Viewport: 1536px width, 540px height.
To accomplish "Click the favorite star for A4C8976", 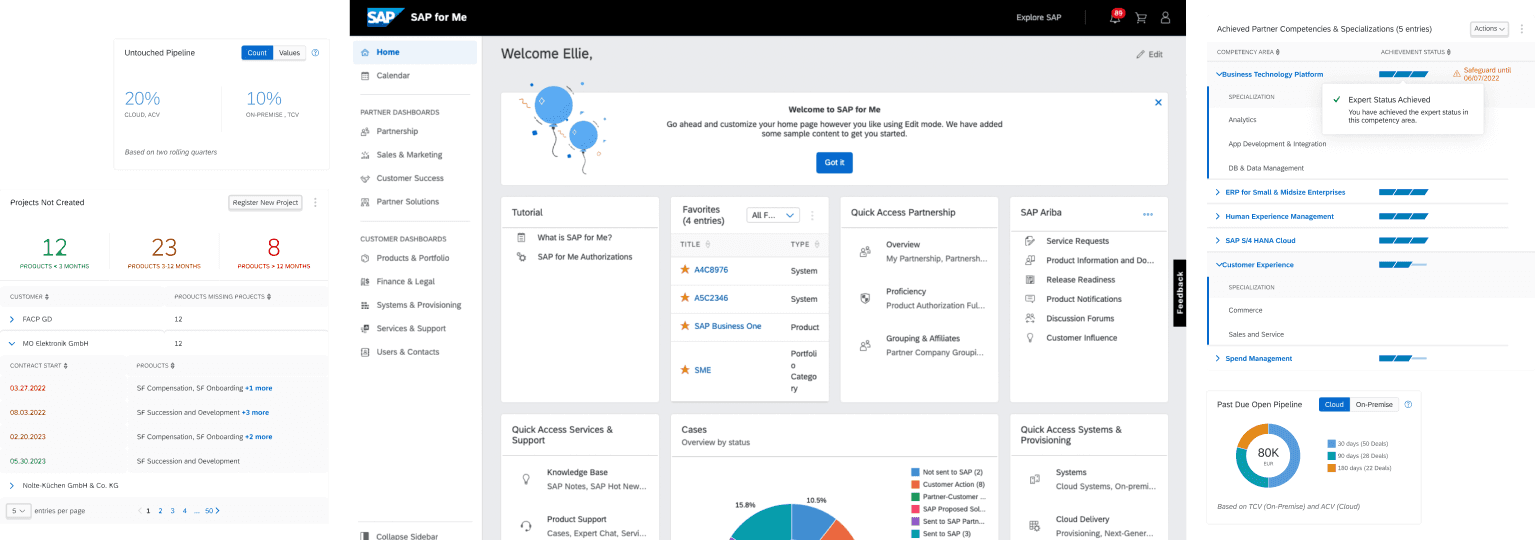I will (x=685, y=270).
